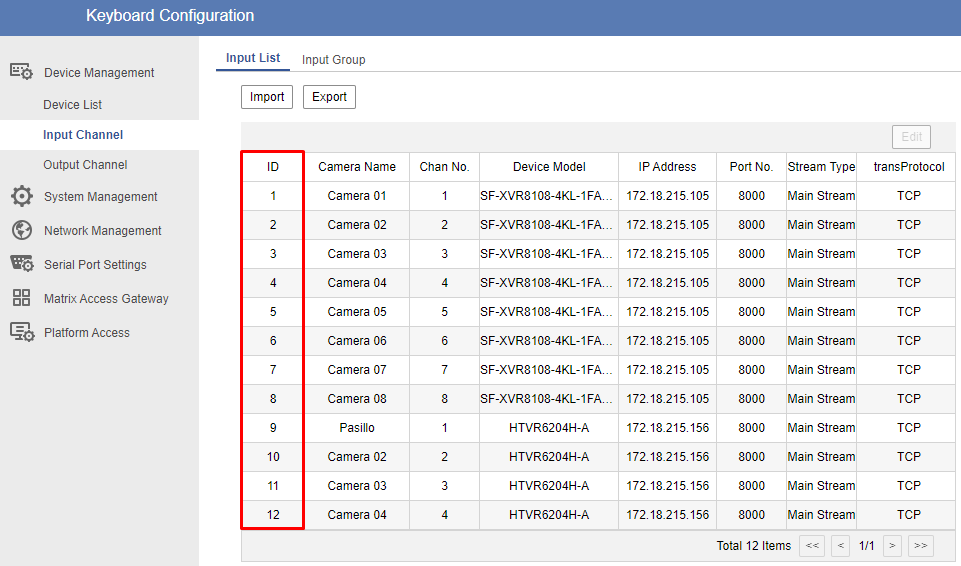Image resolution: width=961 pixels, height=566 pixels.
Task: Select Input Channel in sidebar
Action: tap(83, 135)
